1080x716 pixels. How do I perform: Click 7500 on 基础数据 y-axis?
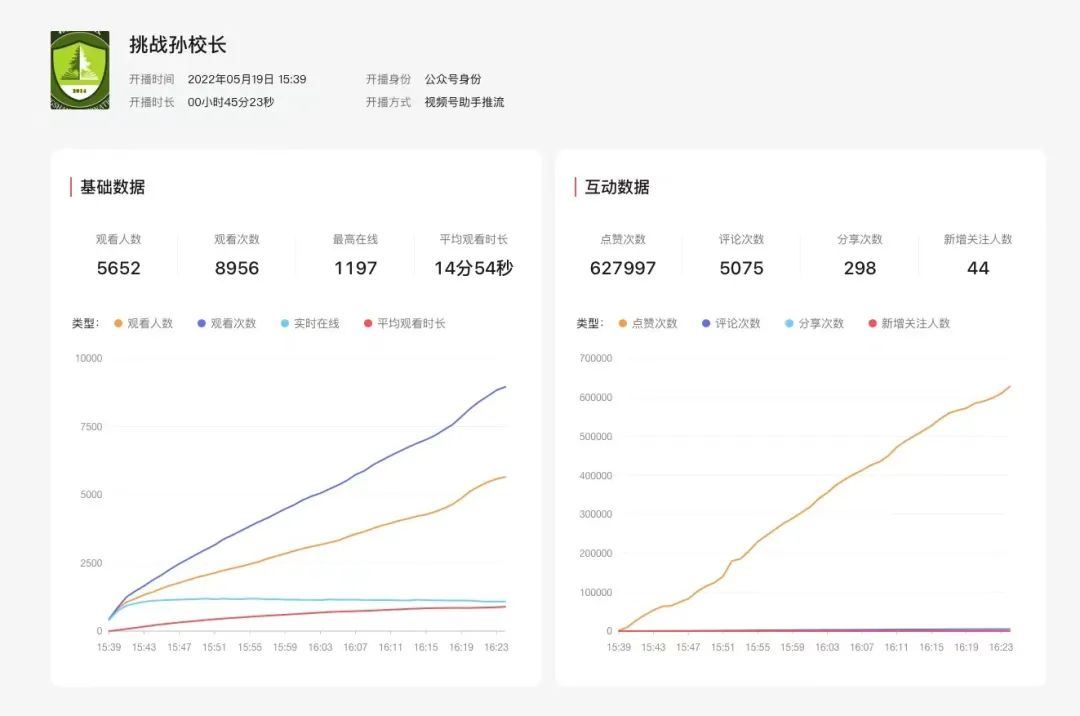coord(91,427)
